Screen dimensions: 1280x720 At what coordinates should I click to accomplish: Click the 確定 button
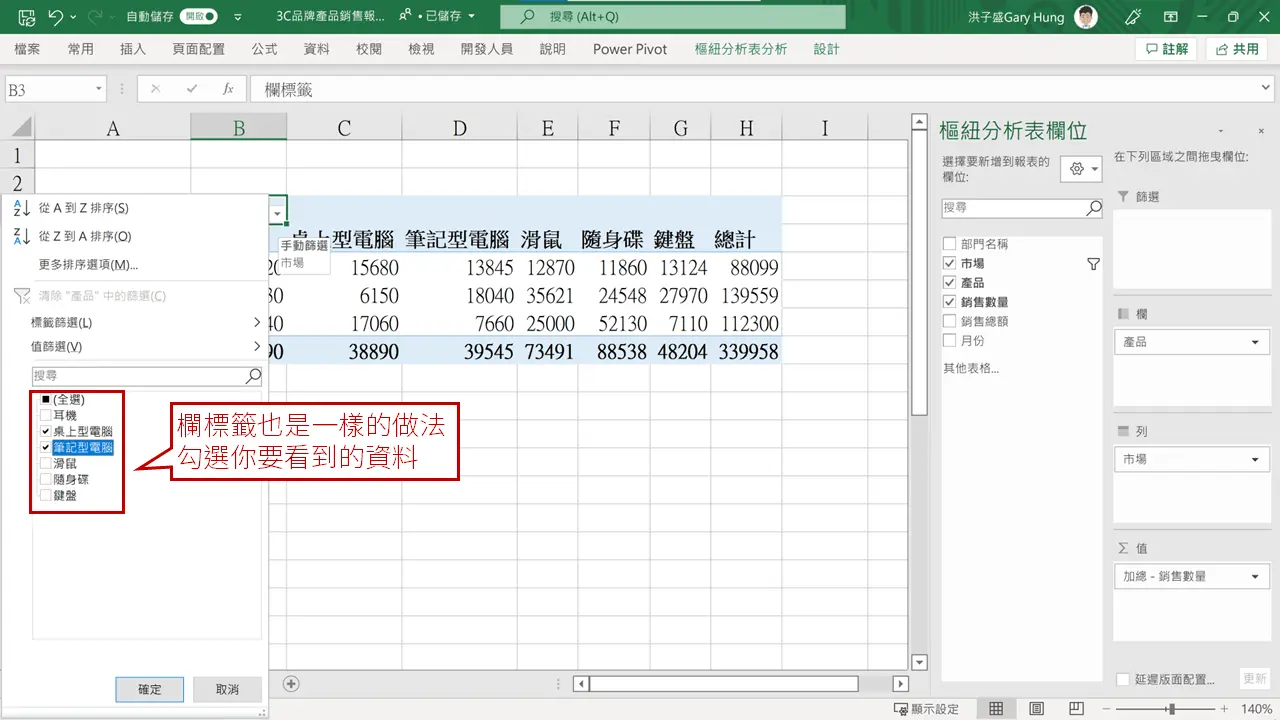(149, 689)
